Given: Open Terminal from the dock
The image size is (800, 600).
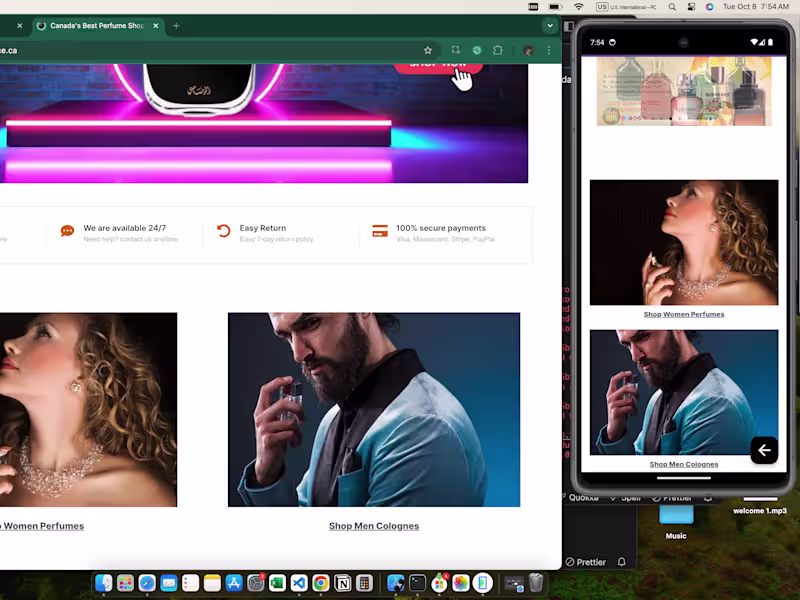Looking at the screenshot, I should click(x=417, y=583).
